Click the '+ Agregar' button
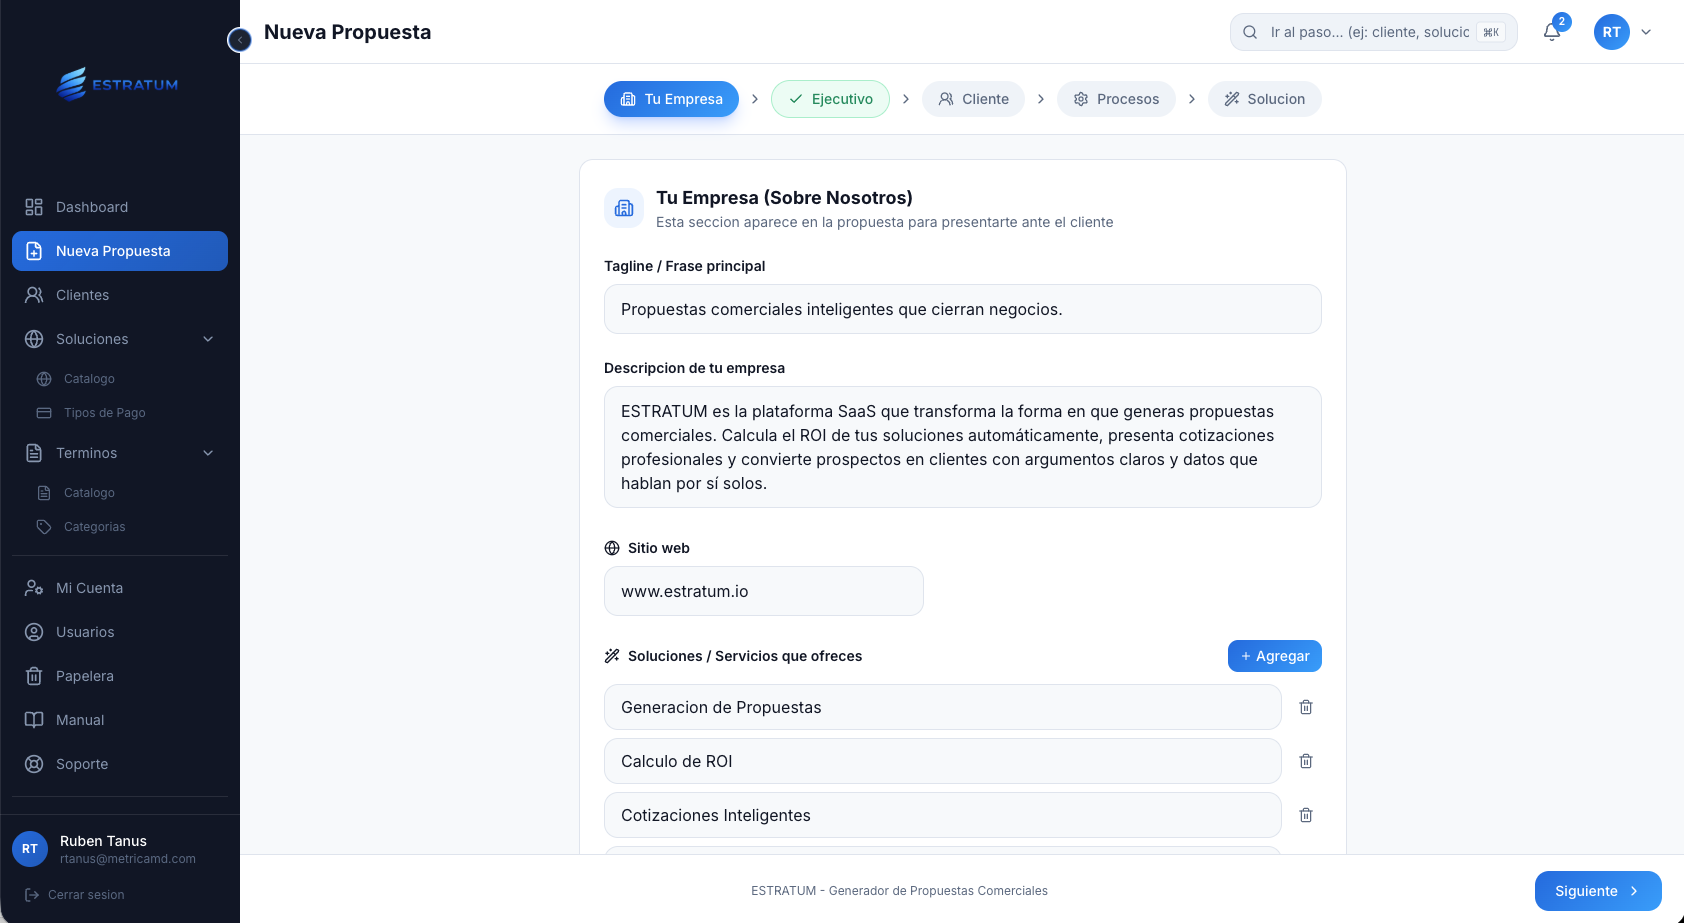This screenshot has height=923, width=1684. point(1274,656)
